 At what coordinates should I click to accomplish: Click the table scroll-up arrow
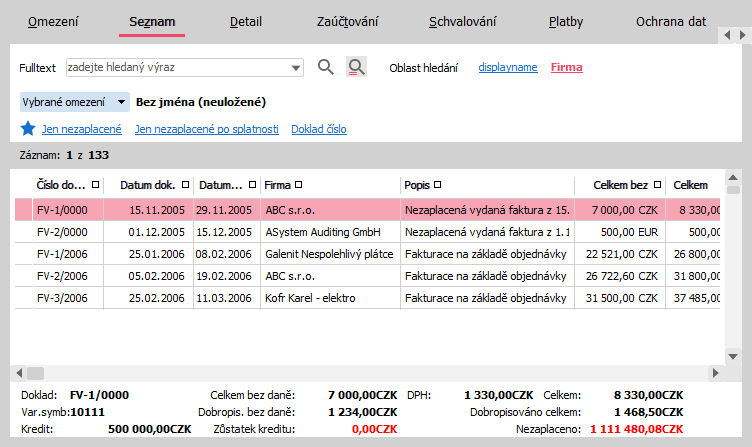point(733,176)
